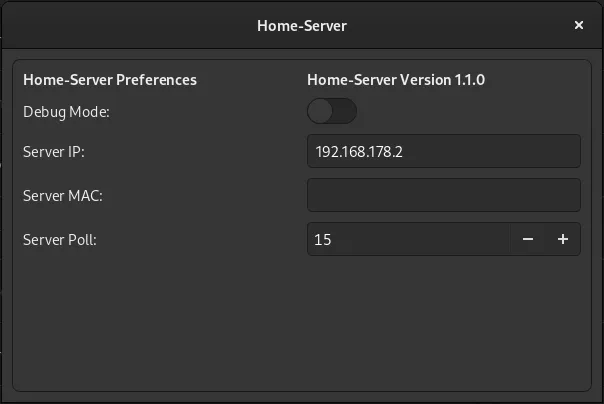The height and width of the screenshot is (404, 604).
Task: Increase Server Poll with the plus button
Action: (x=563, y=239)
